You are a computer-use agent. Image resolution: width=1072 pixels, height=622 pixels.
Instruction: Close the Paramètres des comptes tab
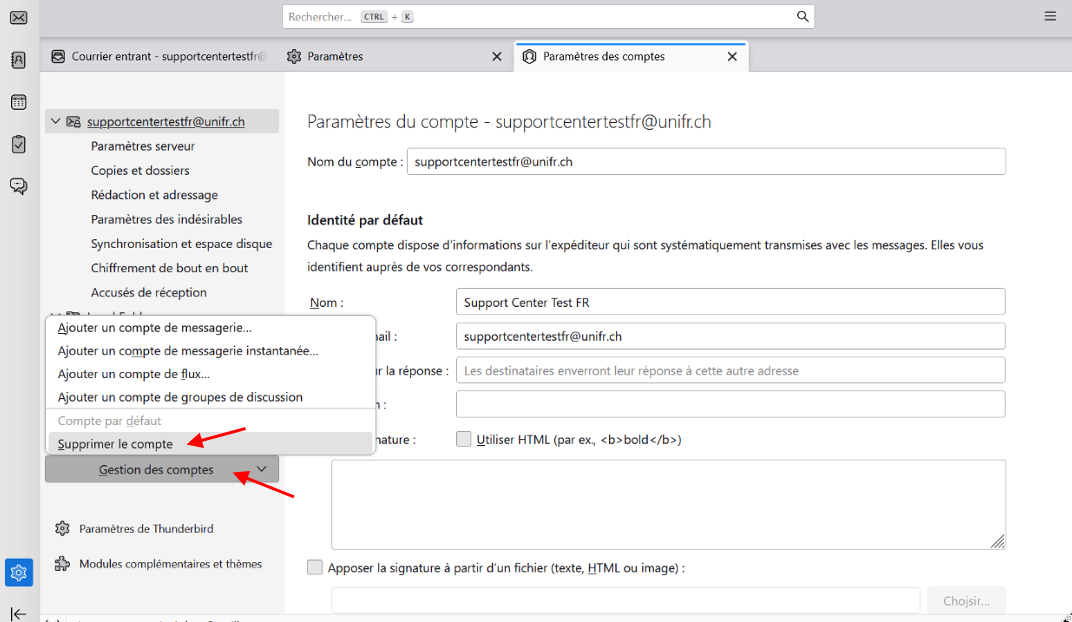[x=732, y=57]
